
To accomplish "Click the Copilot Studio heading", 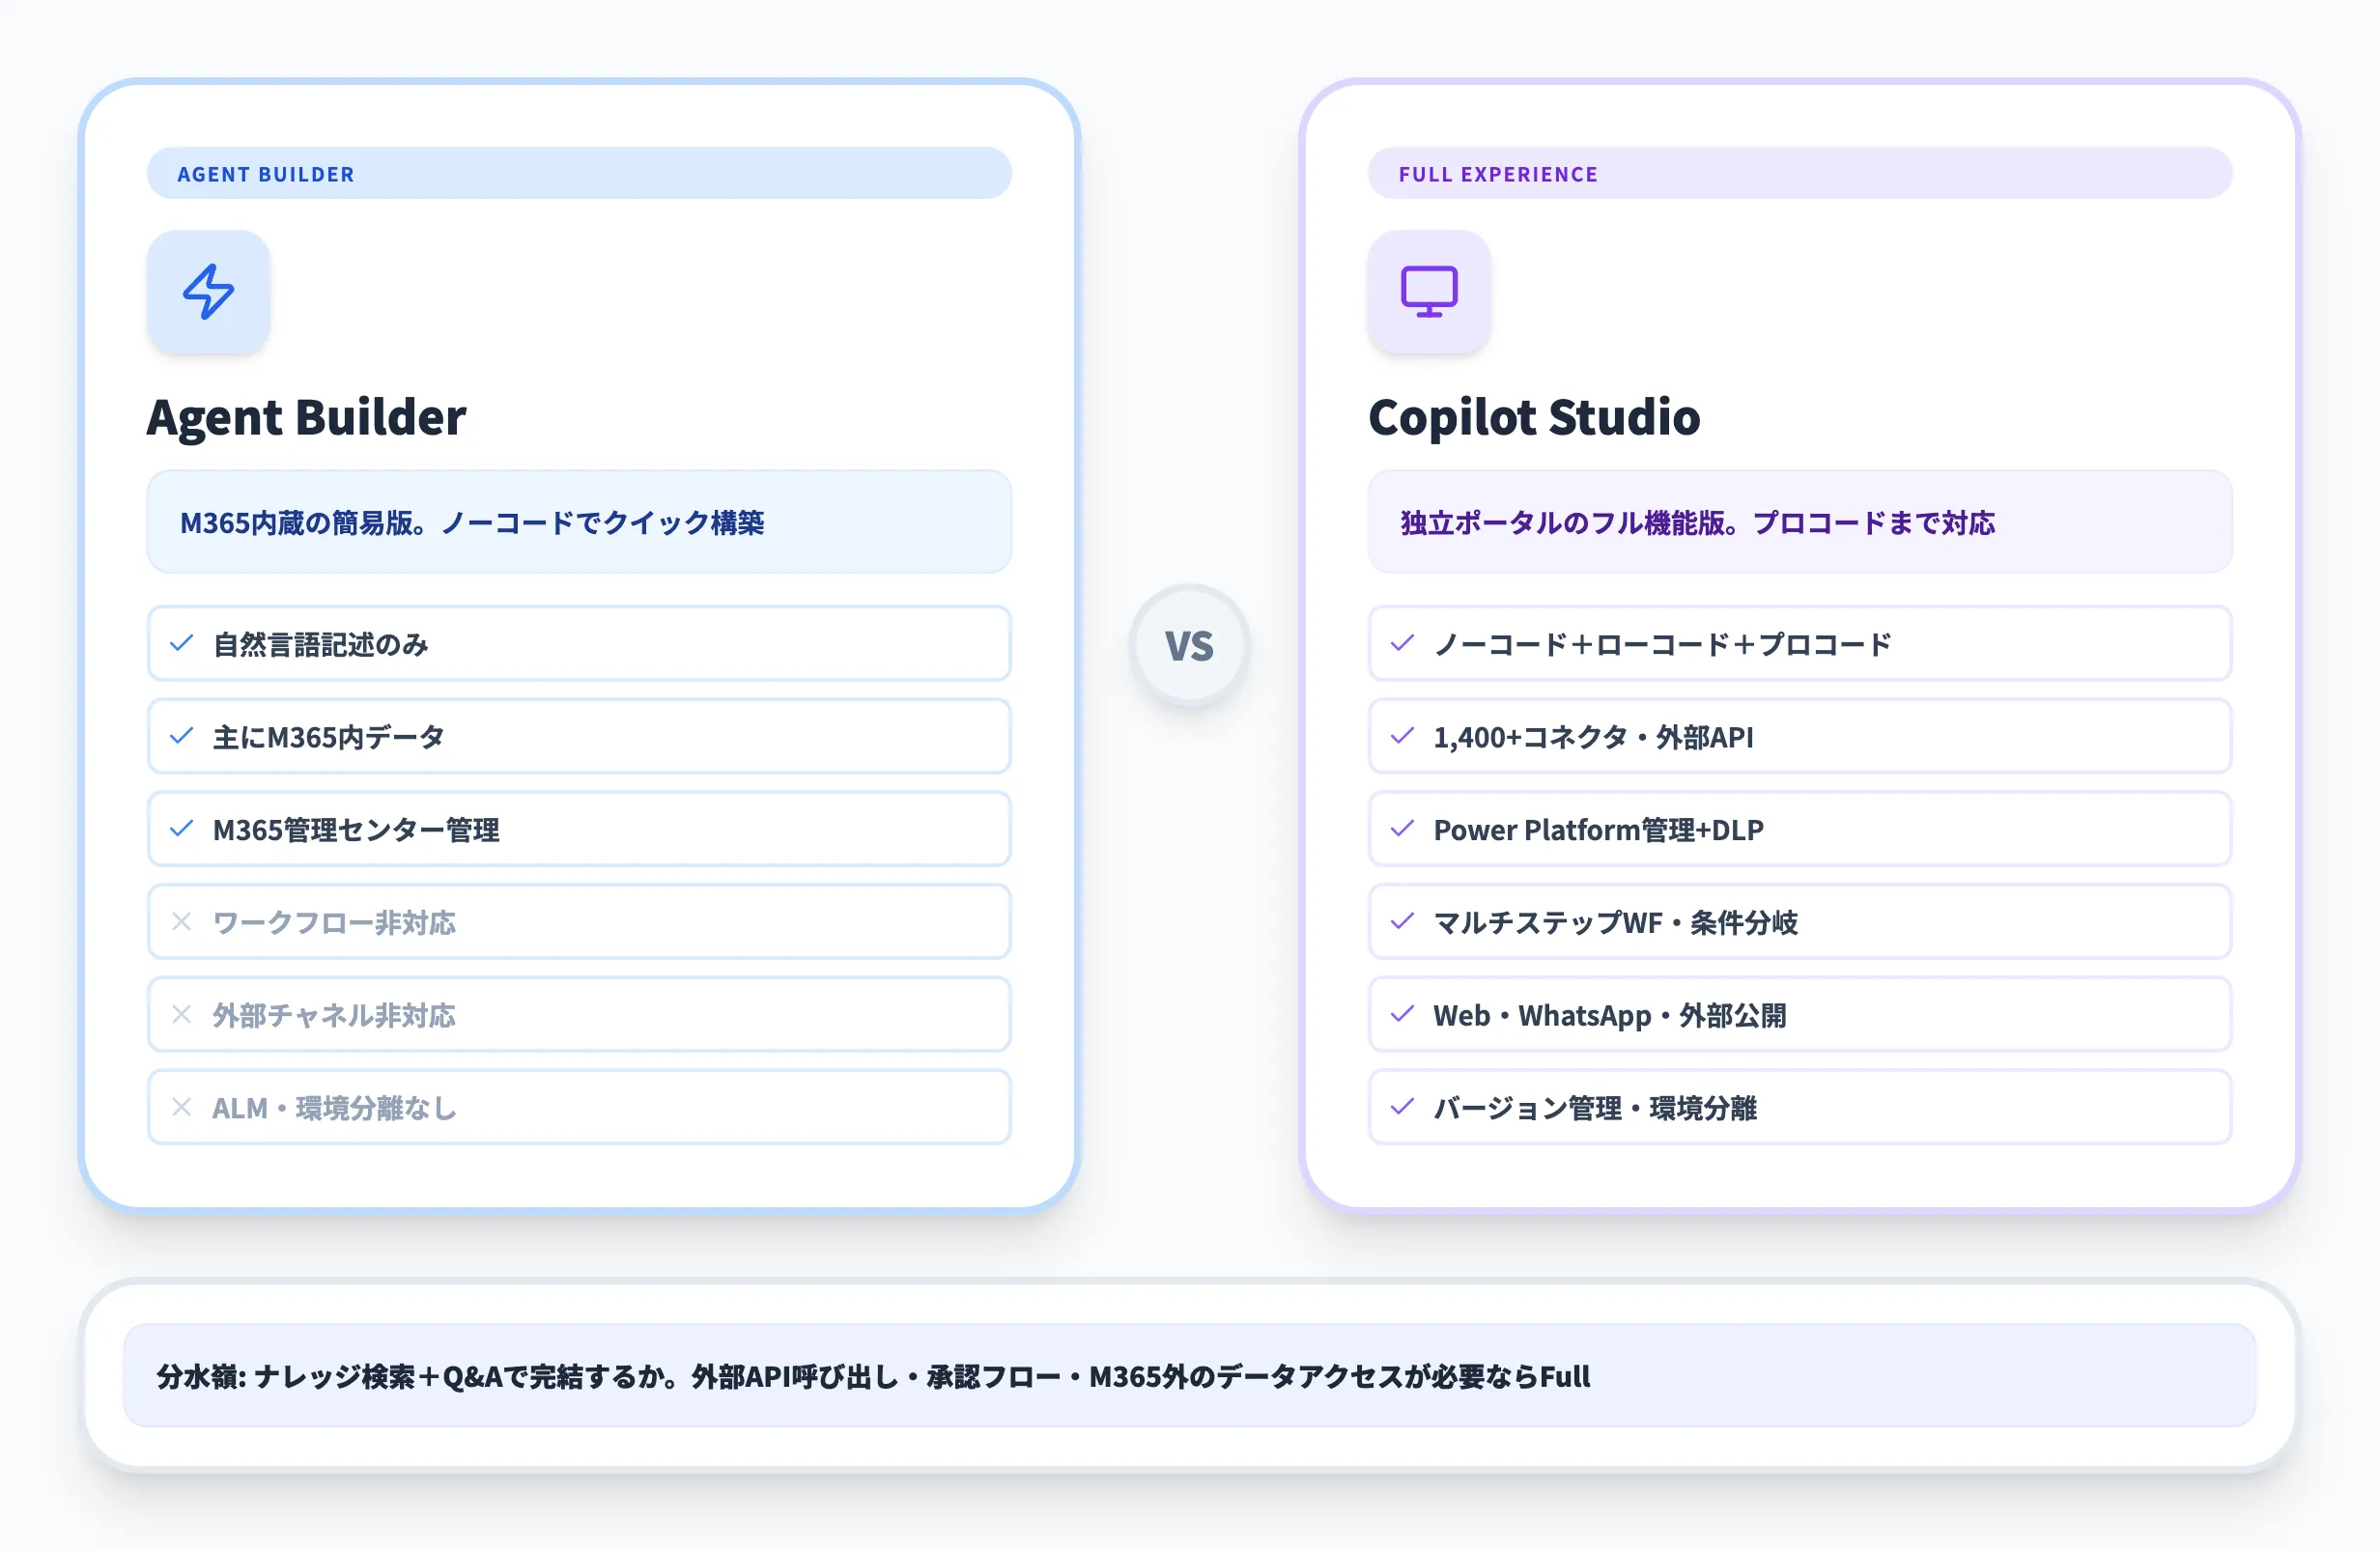I will point(1535,418).
